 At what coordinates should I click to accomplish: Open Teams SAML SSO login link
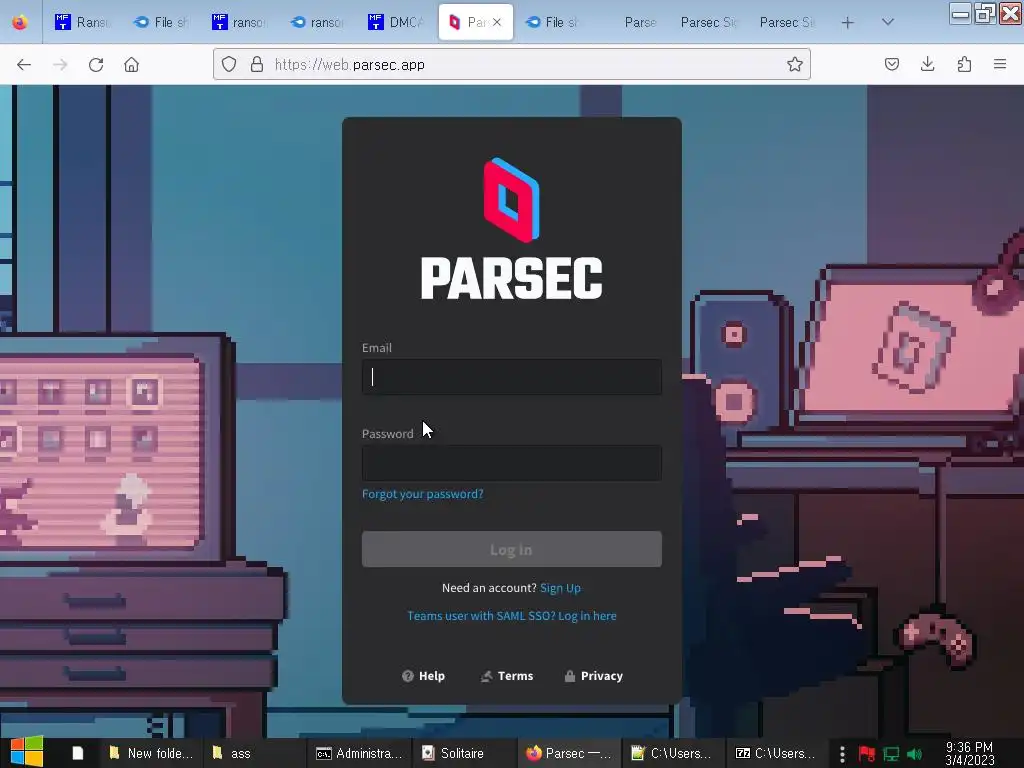(511, 616)
